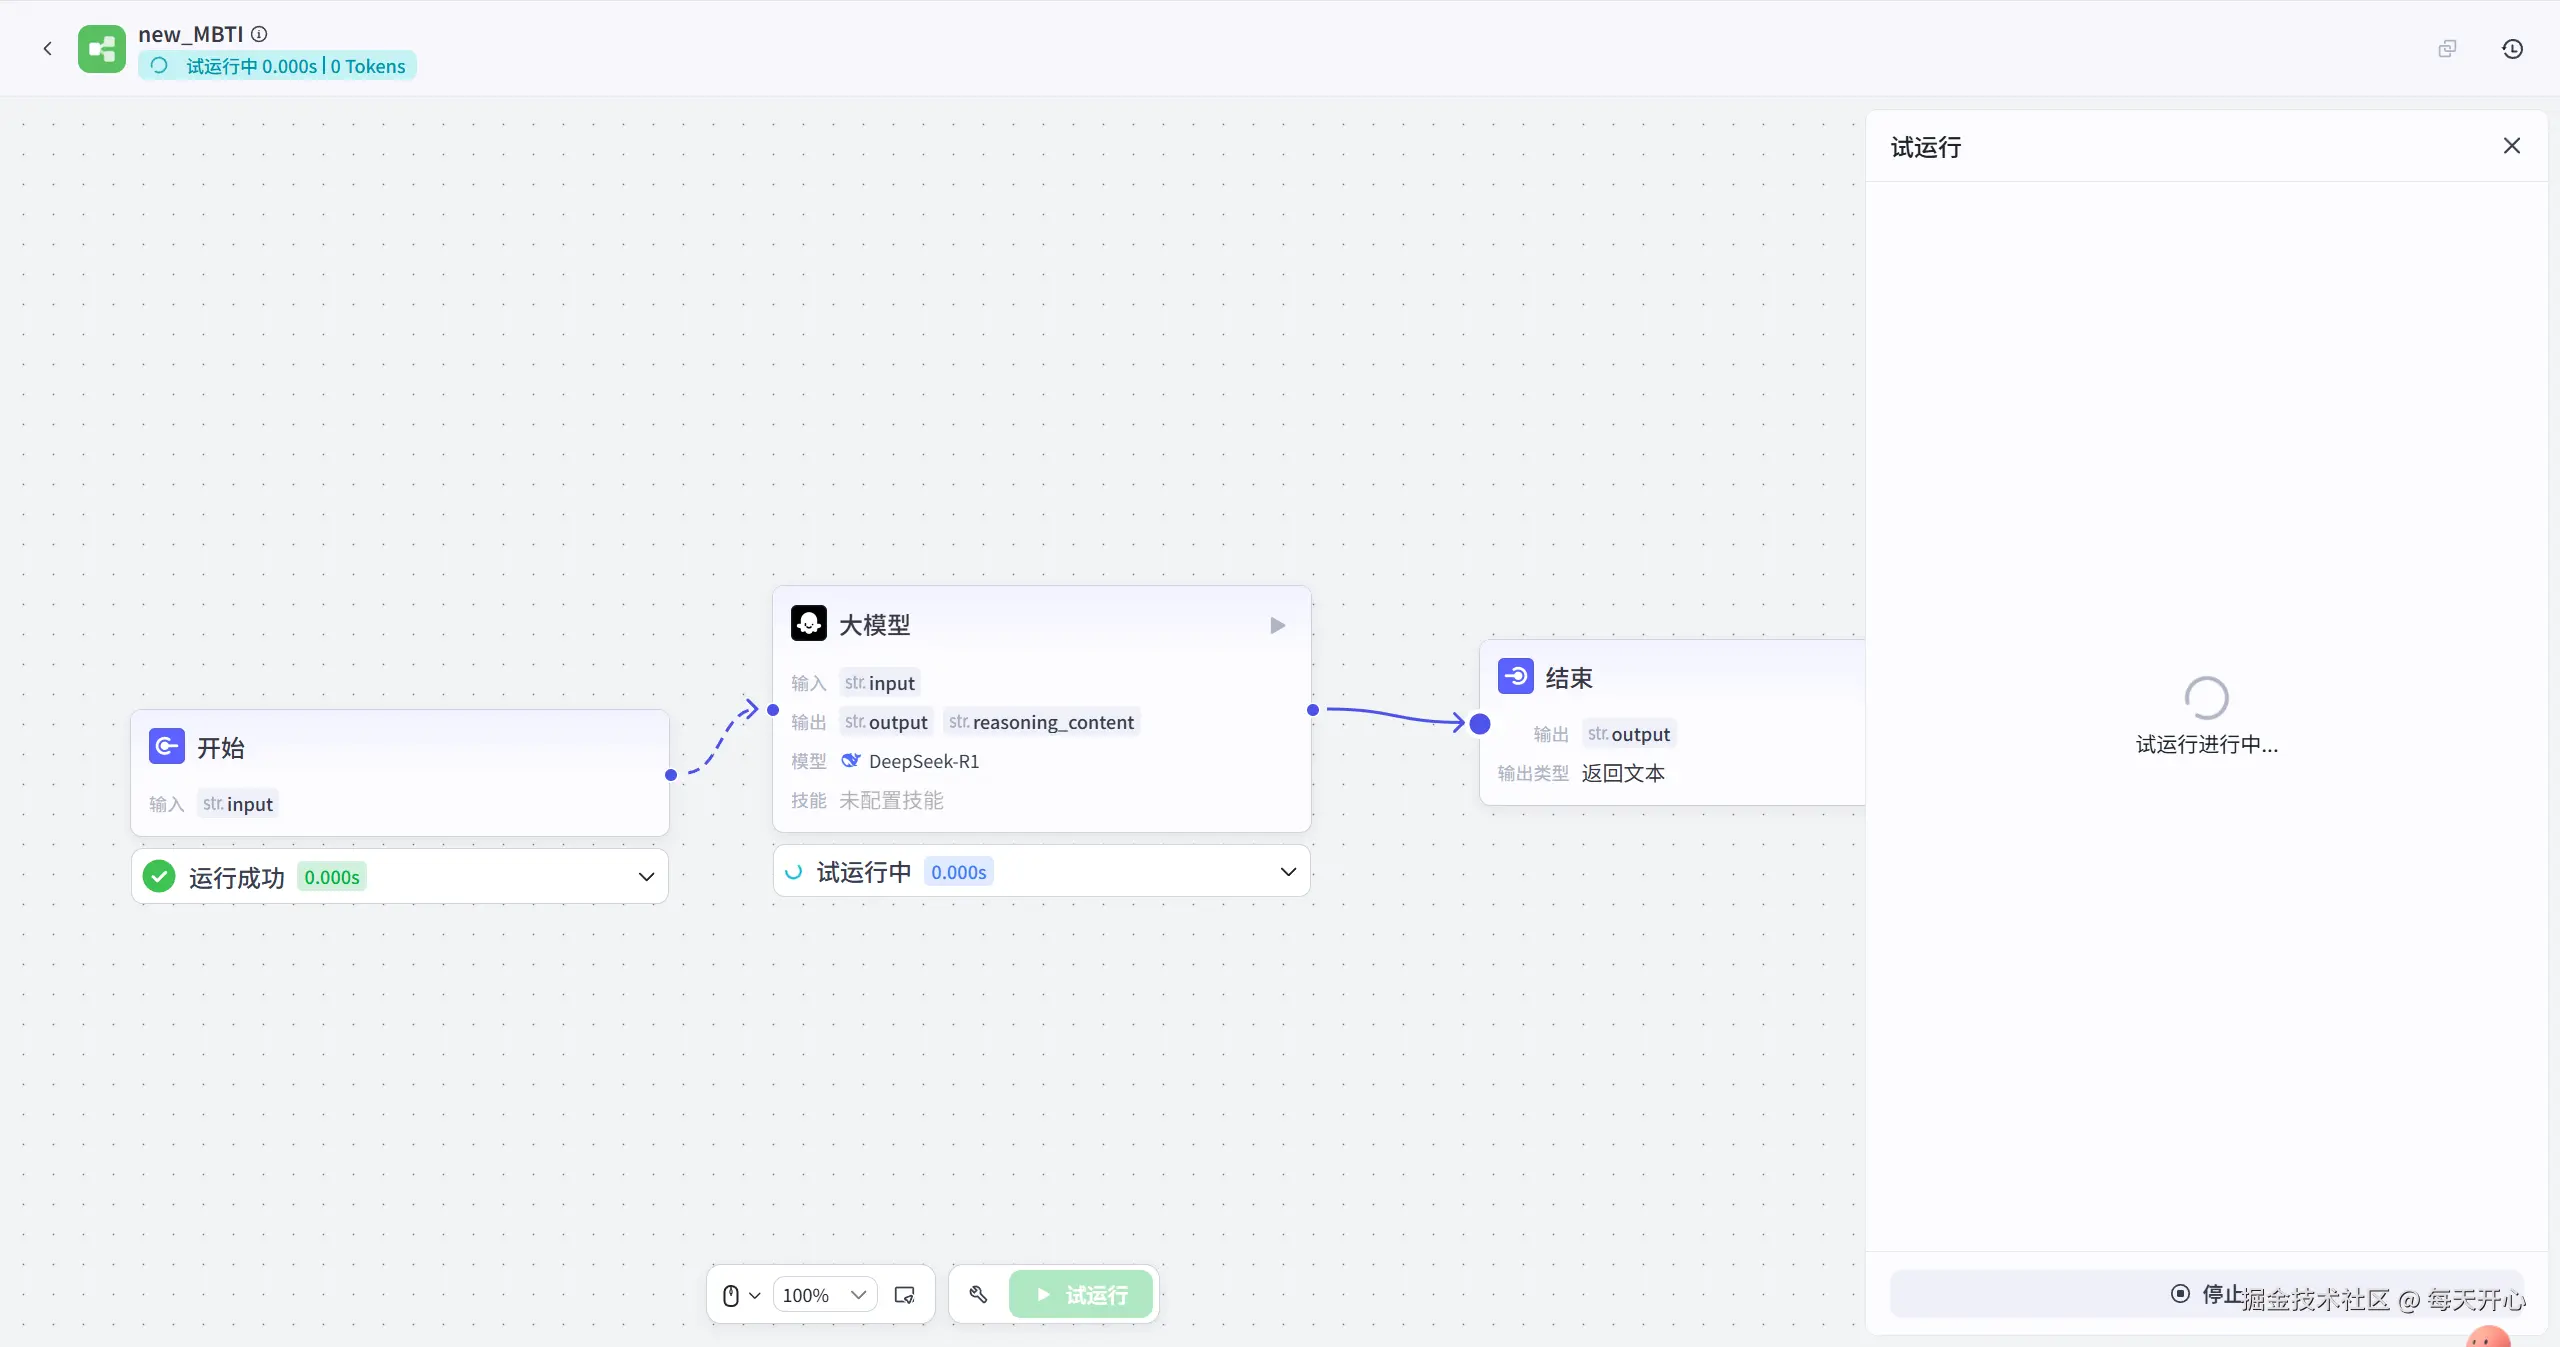Open the debug wrench tool icon

[x=978, y=1294]
